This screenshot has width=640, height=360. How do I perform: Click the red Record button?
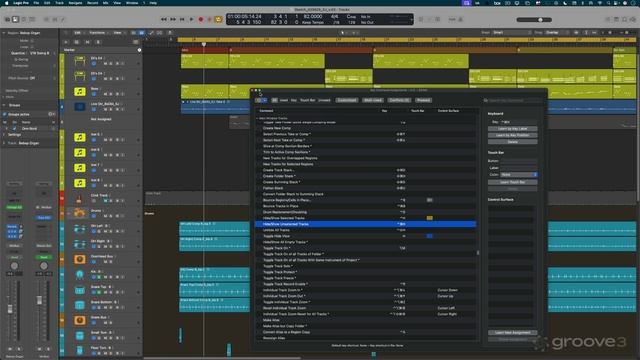pos(200,19)
